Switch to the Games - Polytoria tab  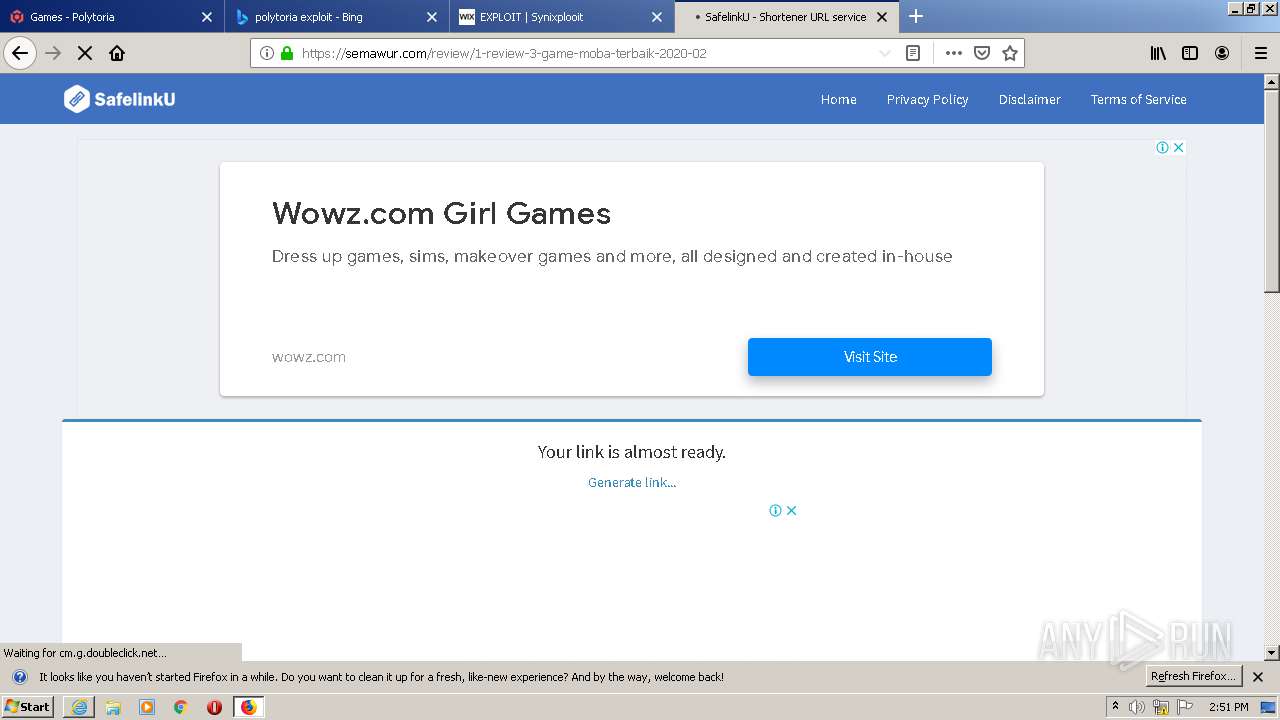tap(110, 16)
